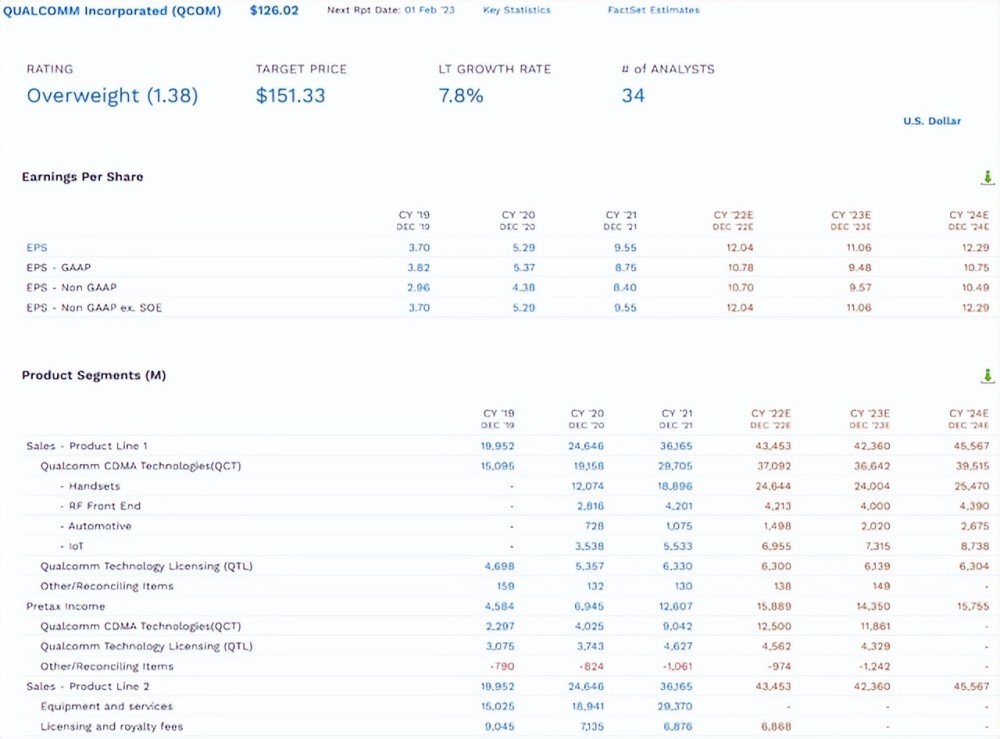The height and width of the screenshot is (739, 1000).
Task: Open the blue EPS row link
Action: pyautogui.click(x=37, y=247)
